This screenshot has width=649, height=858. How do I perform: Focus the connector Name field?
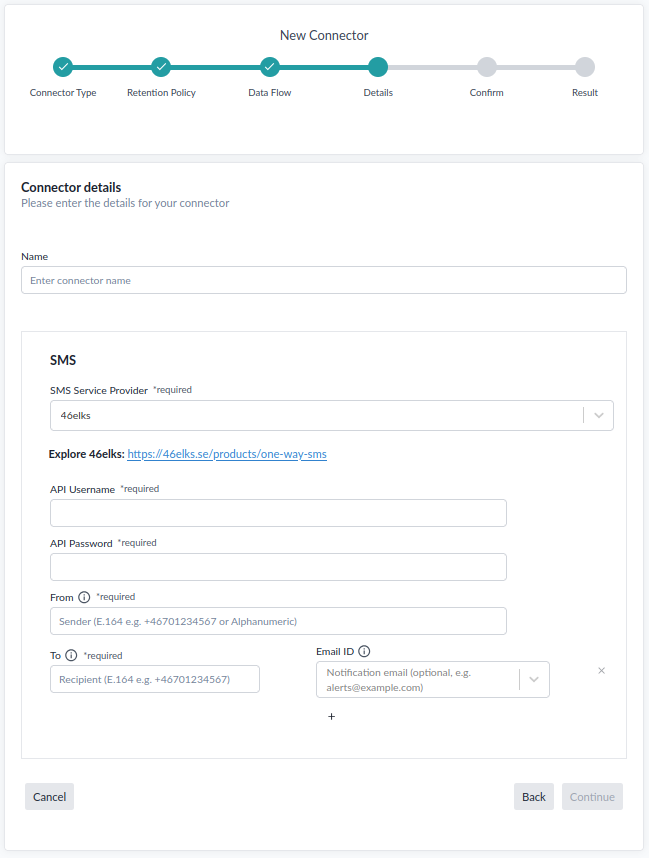tap(323, 280)
